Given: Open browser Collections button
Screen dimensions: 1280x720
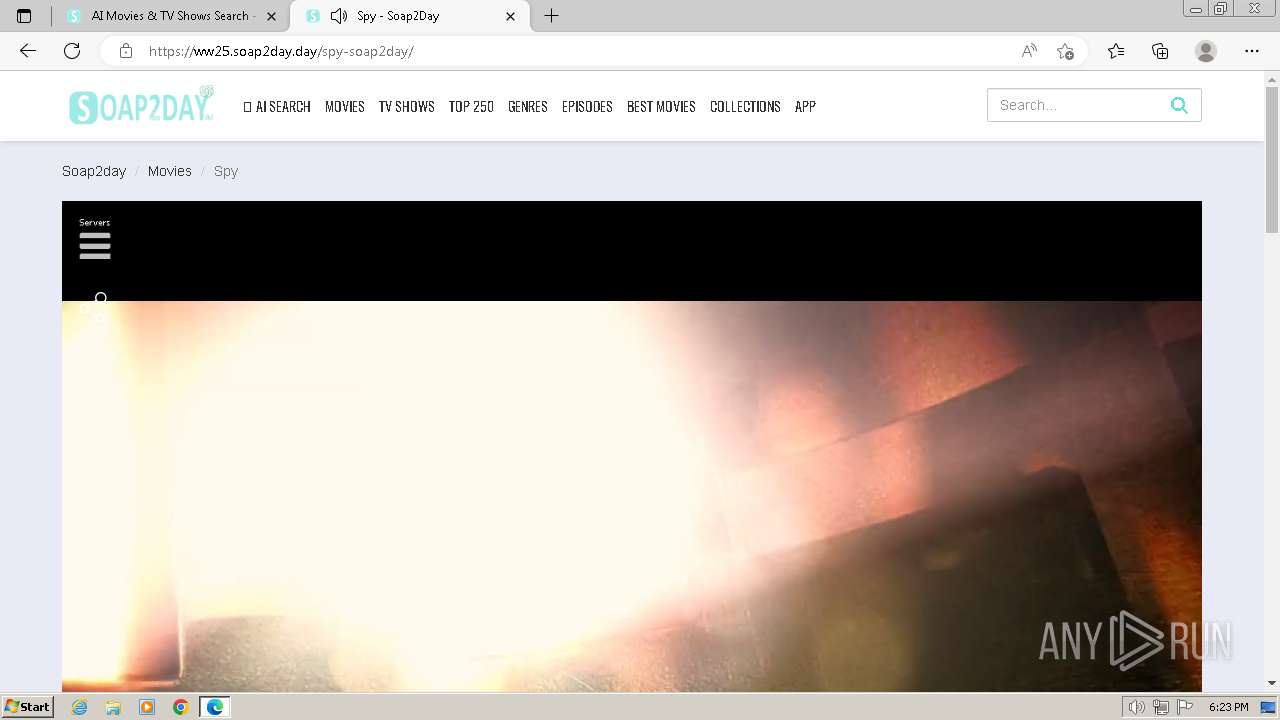Looking at the screenshot, I should 1160,51.
